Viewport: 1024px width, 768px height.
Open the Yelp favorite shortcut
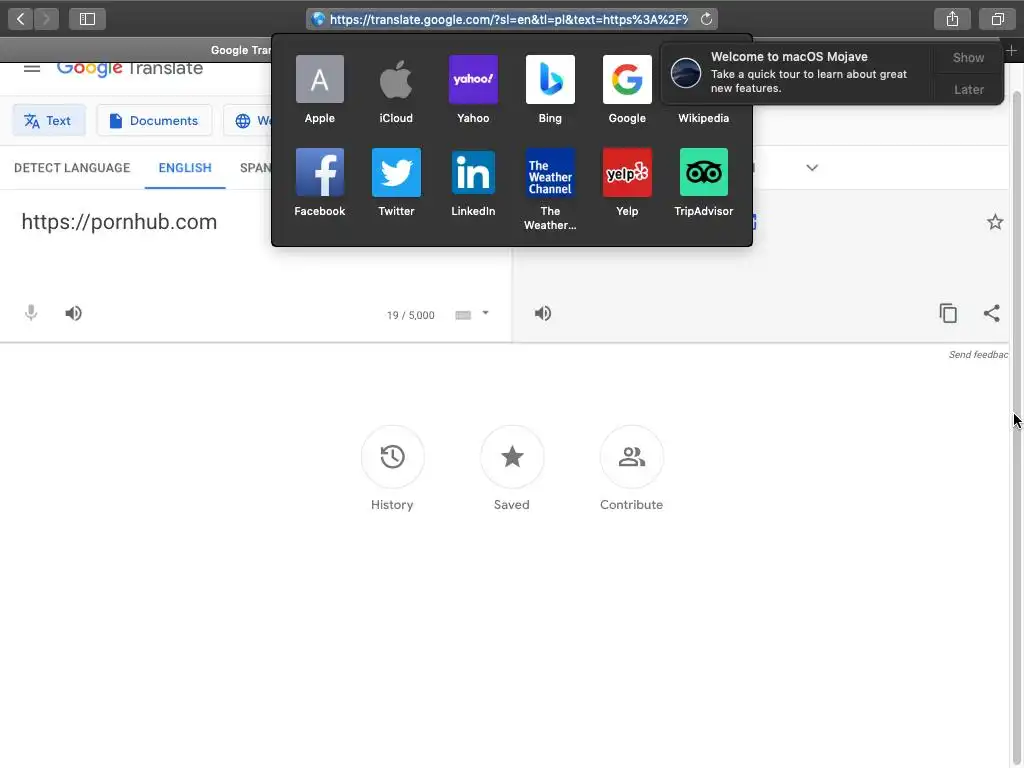point(627,172)
